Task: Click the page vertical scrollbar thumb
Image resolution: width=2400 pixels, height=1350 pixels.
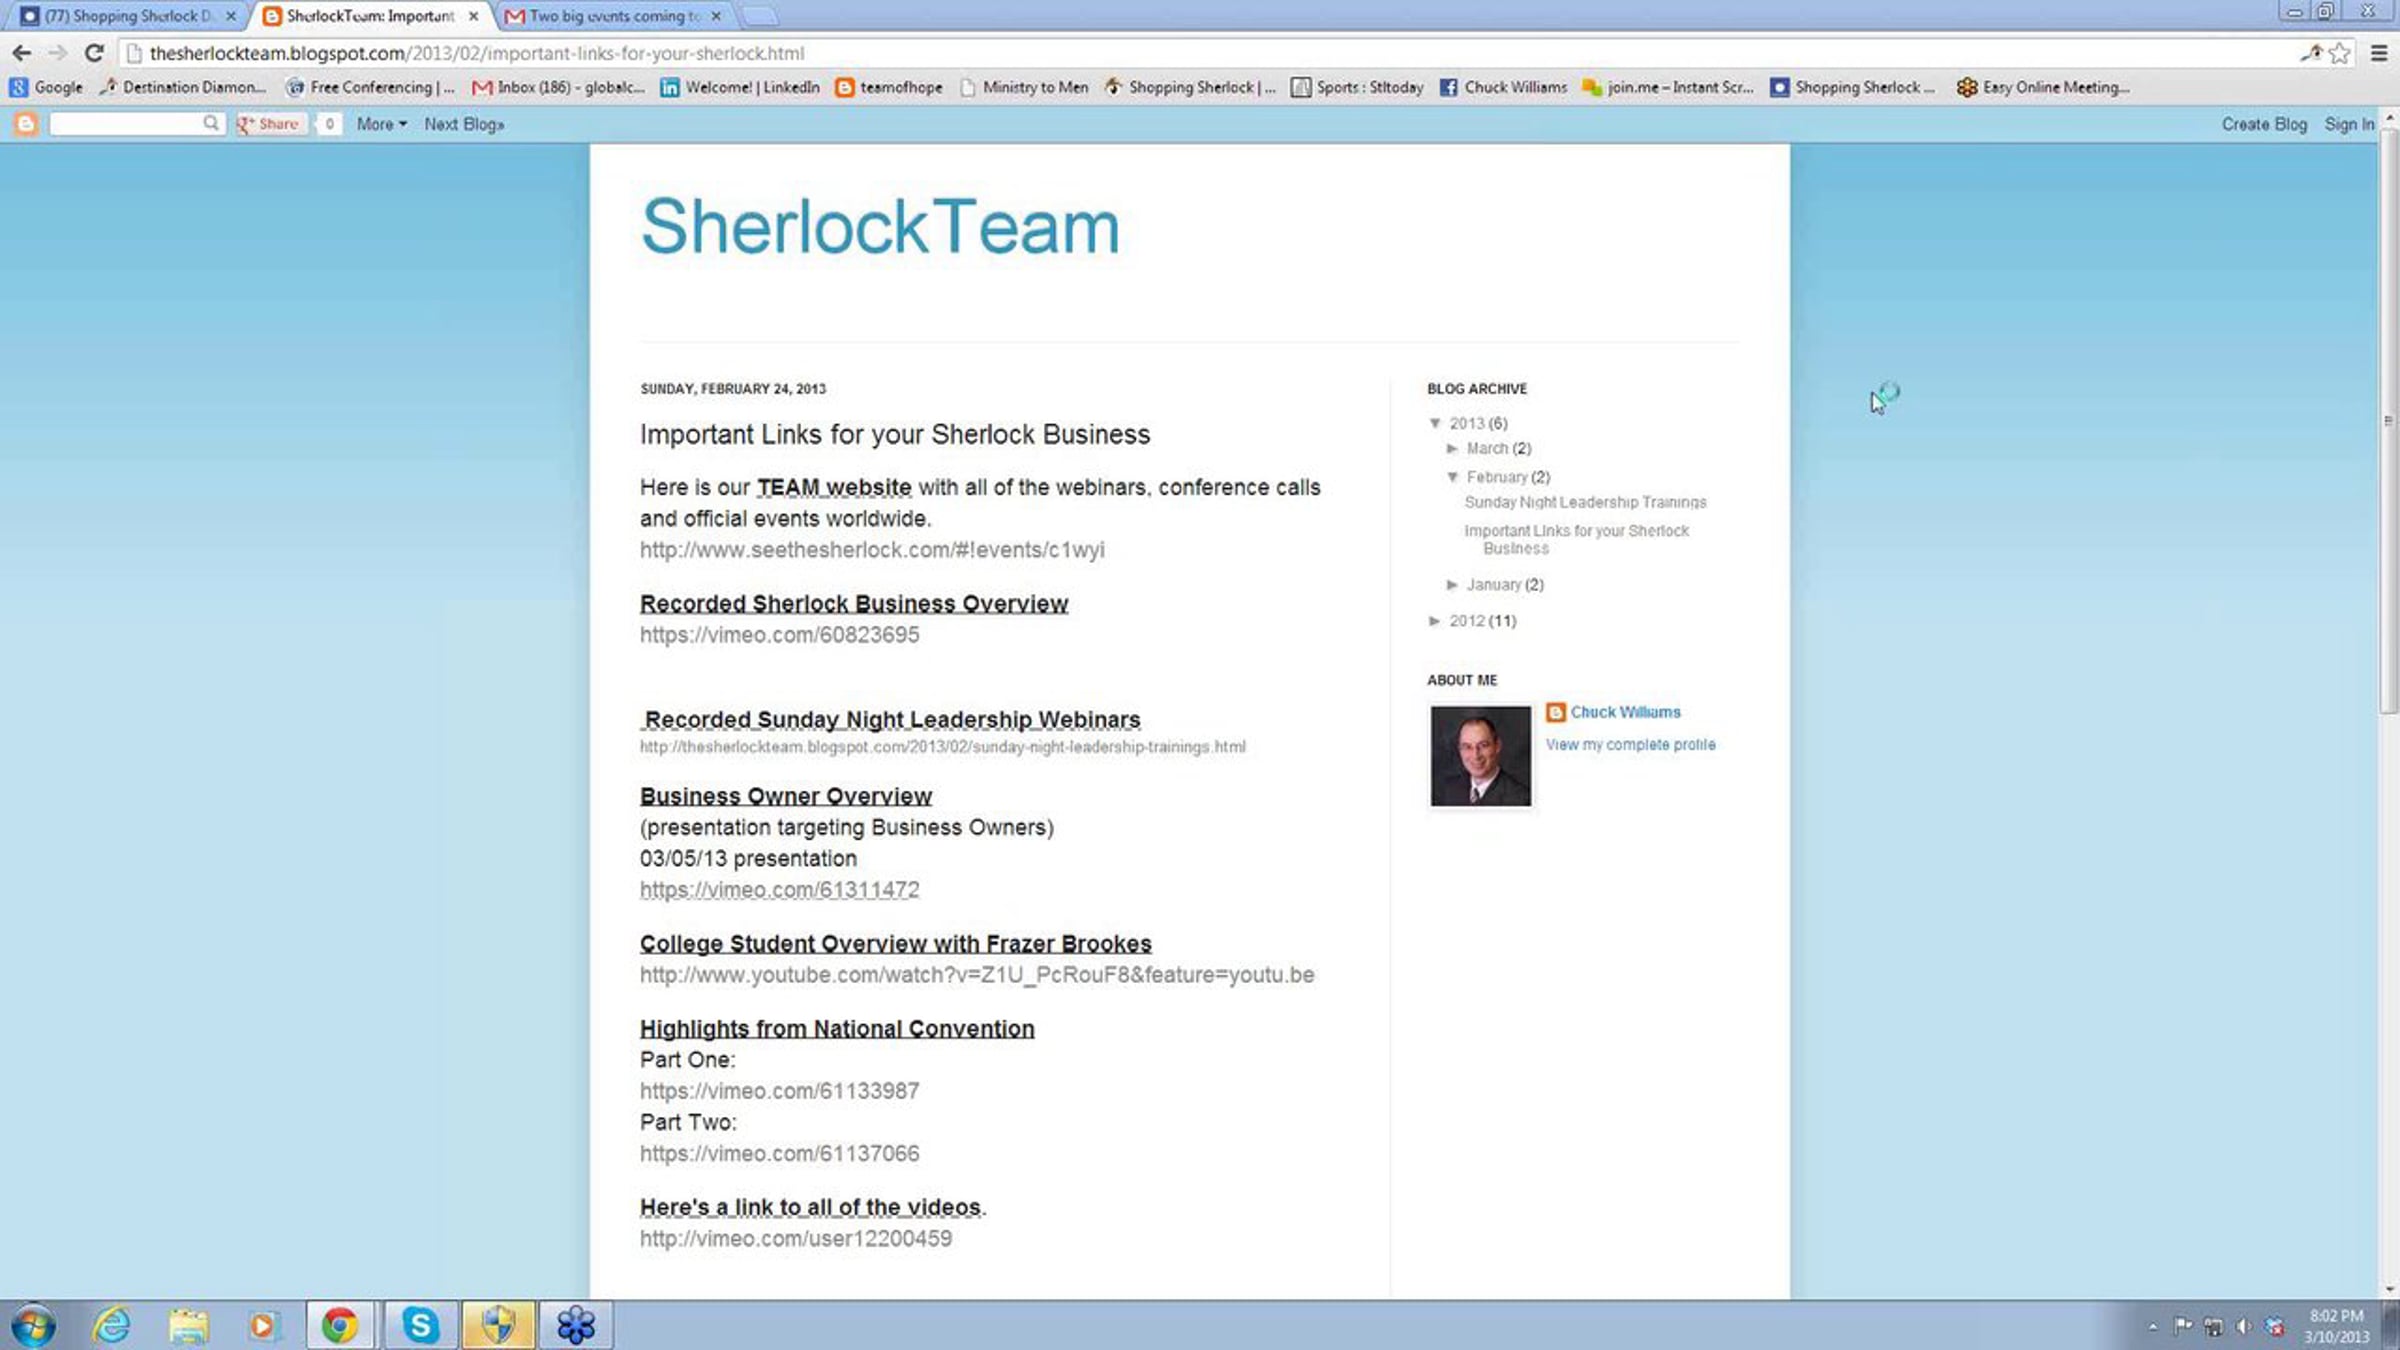Action: coord(2389,420)
